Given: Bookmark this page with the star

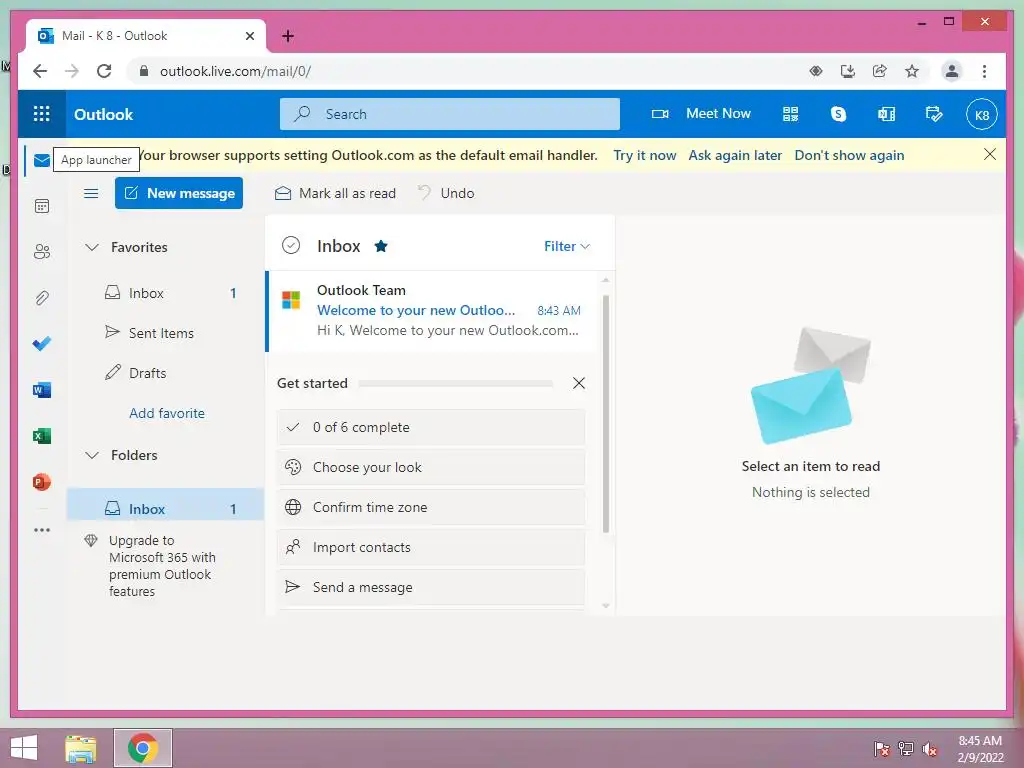Looking at the screenshot, I should (912, 71).
